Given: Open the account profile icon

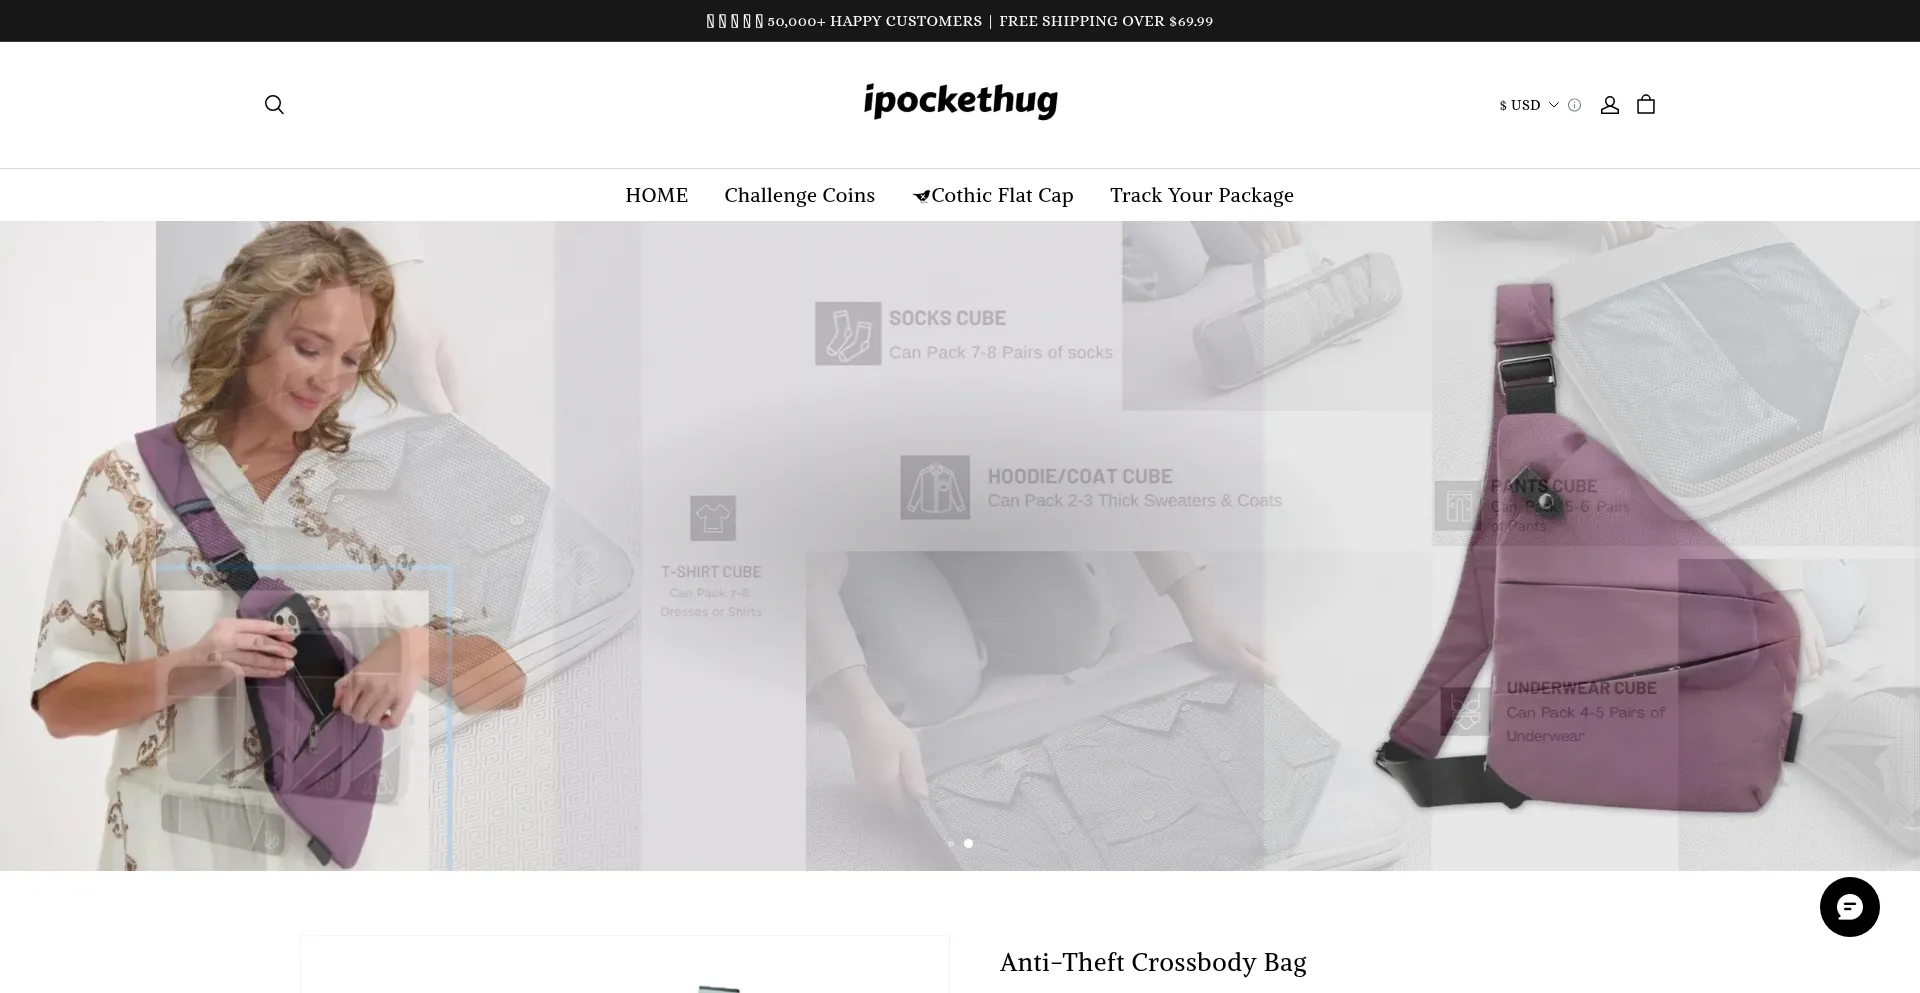Looking at the screenshot, I should (x=1609, y=105).
